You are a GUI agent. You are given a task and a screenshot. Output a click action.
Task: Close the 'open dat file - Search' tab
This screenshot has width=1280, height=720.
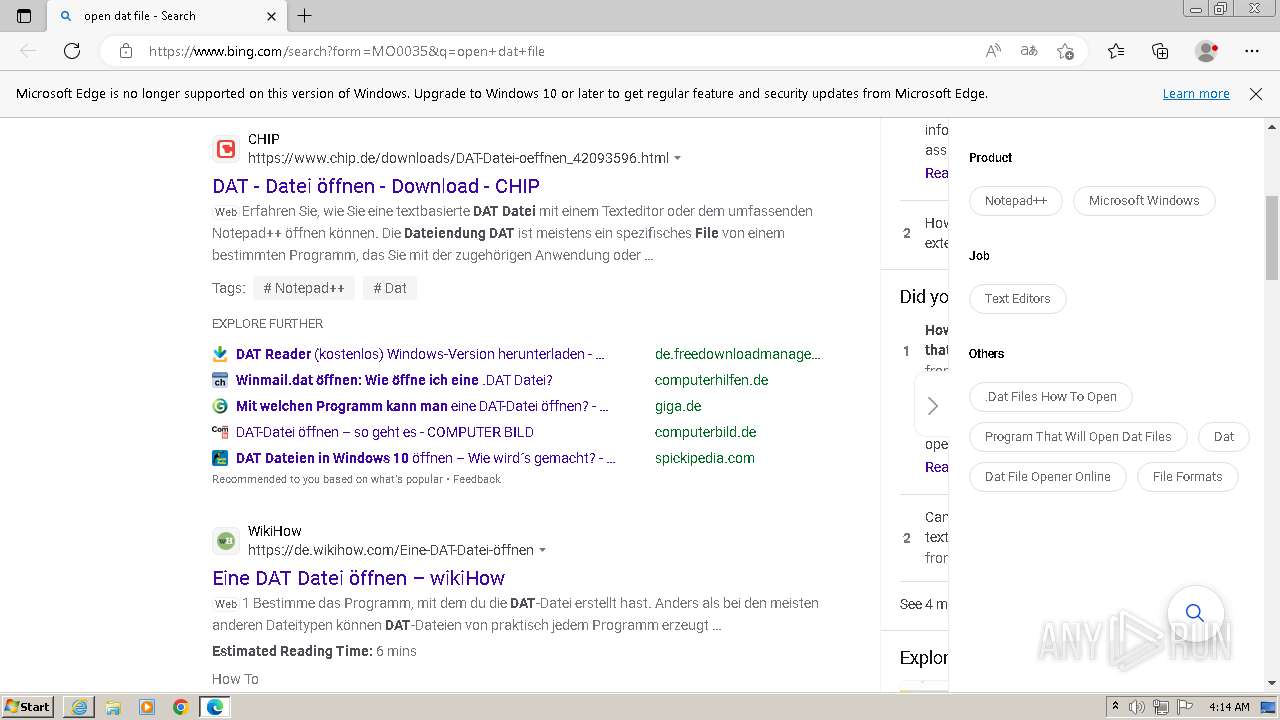272,16
